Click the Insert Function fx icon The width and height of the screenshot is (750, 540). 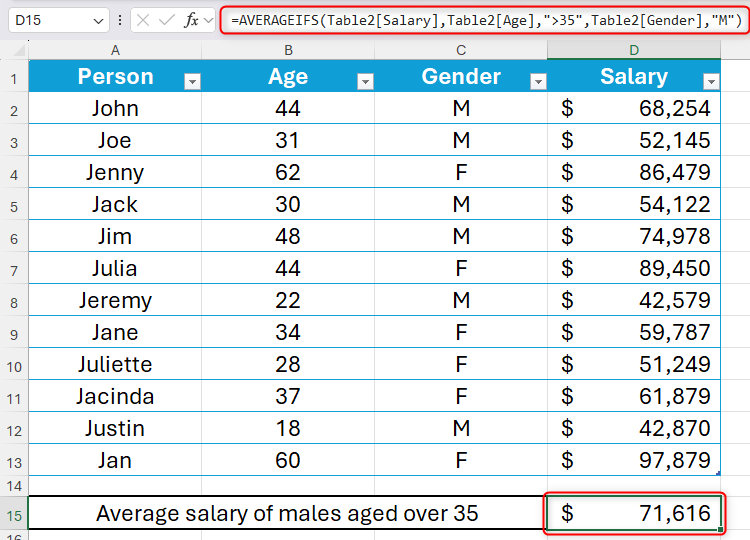[191, 20]
